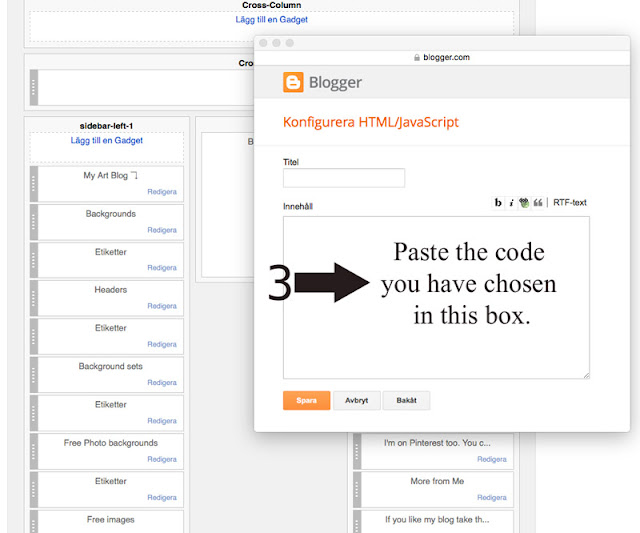This screenshot has width=640, height=533.
Task: Click Redigera under Background sets gadget
Action: tap(162, 383)
